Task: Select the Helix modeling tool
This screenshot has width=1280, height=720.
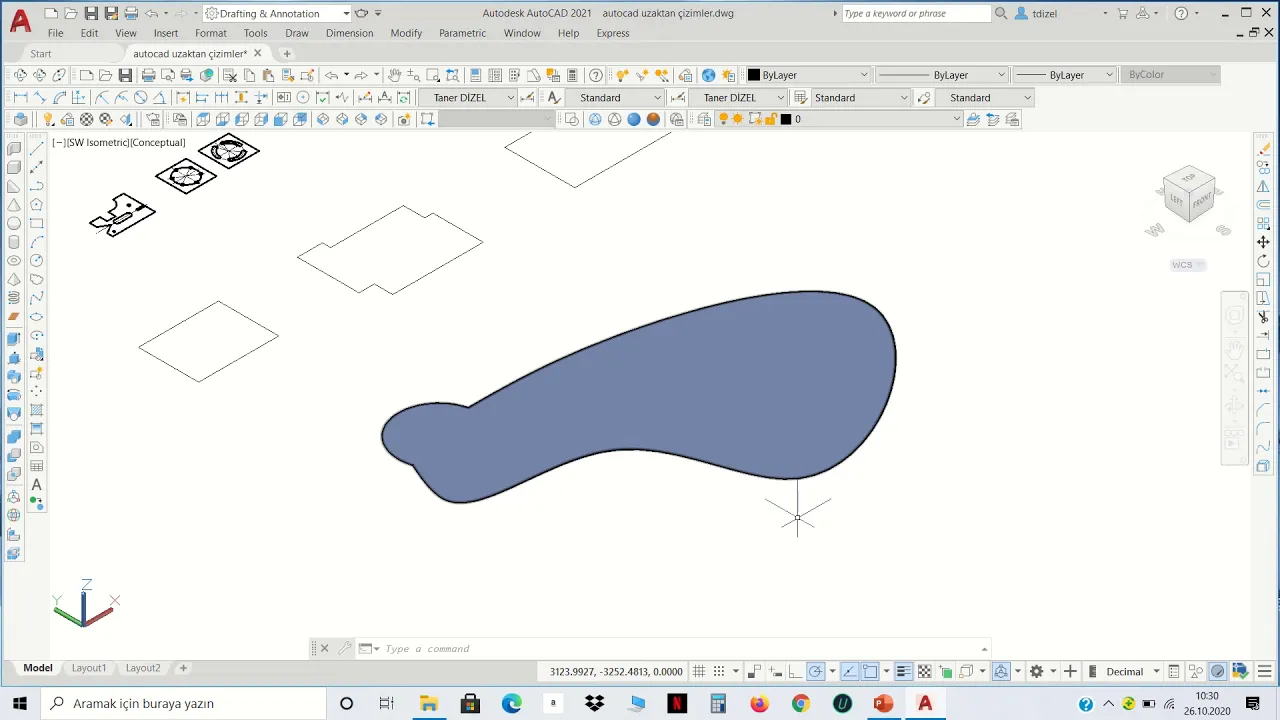Action: [14, 298]
